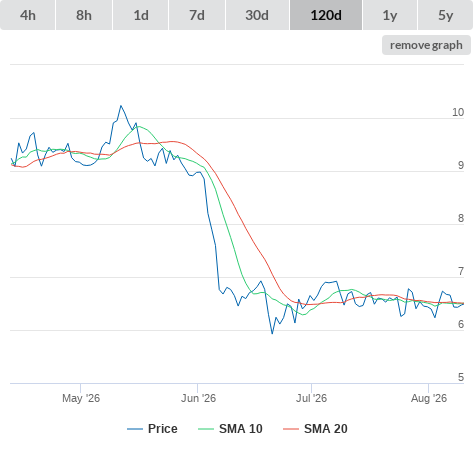Click the Jun '26 axis label
Image resolution: width=474 pixels, height=455 pixels.
tap(198, 398)
